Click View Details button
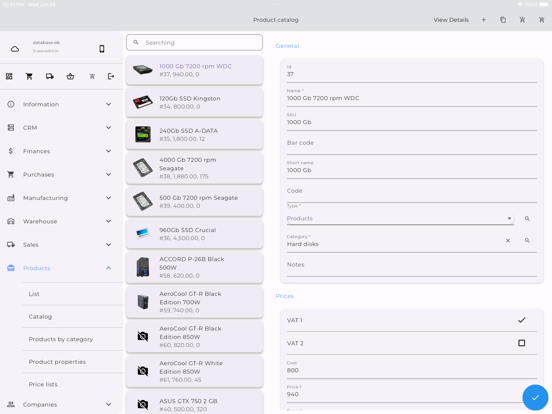The height and width of the screenshot is (414, 552). [451, 20]
